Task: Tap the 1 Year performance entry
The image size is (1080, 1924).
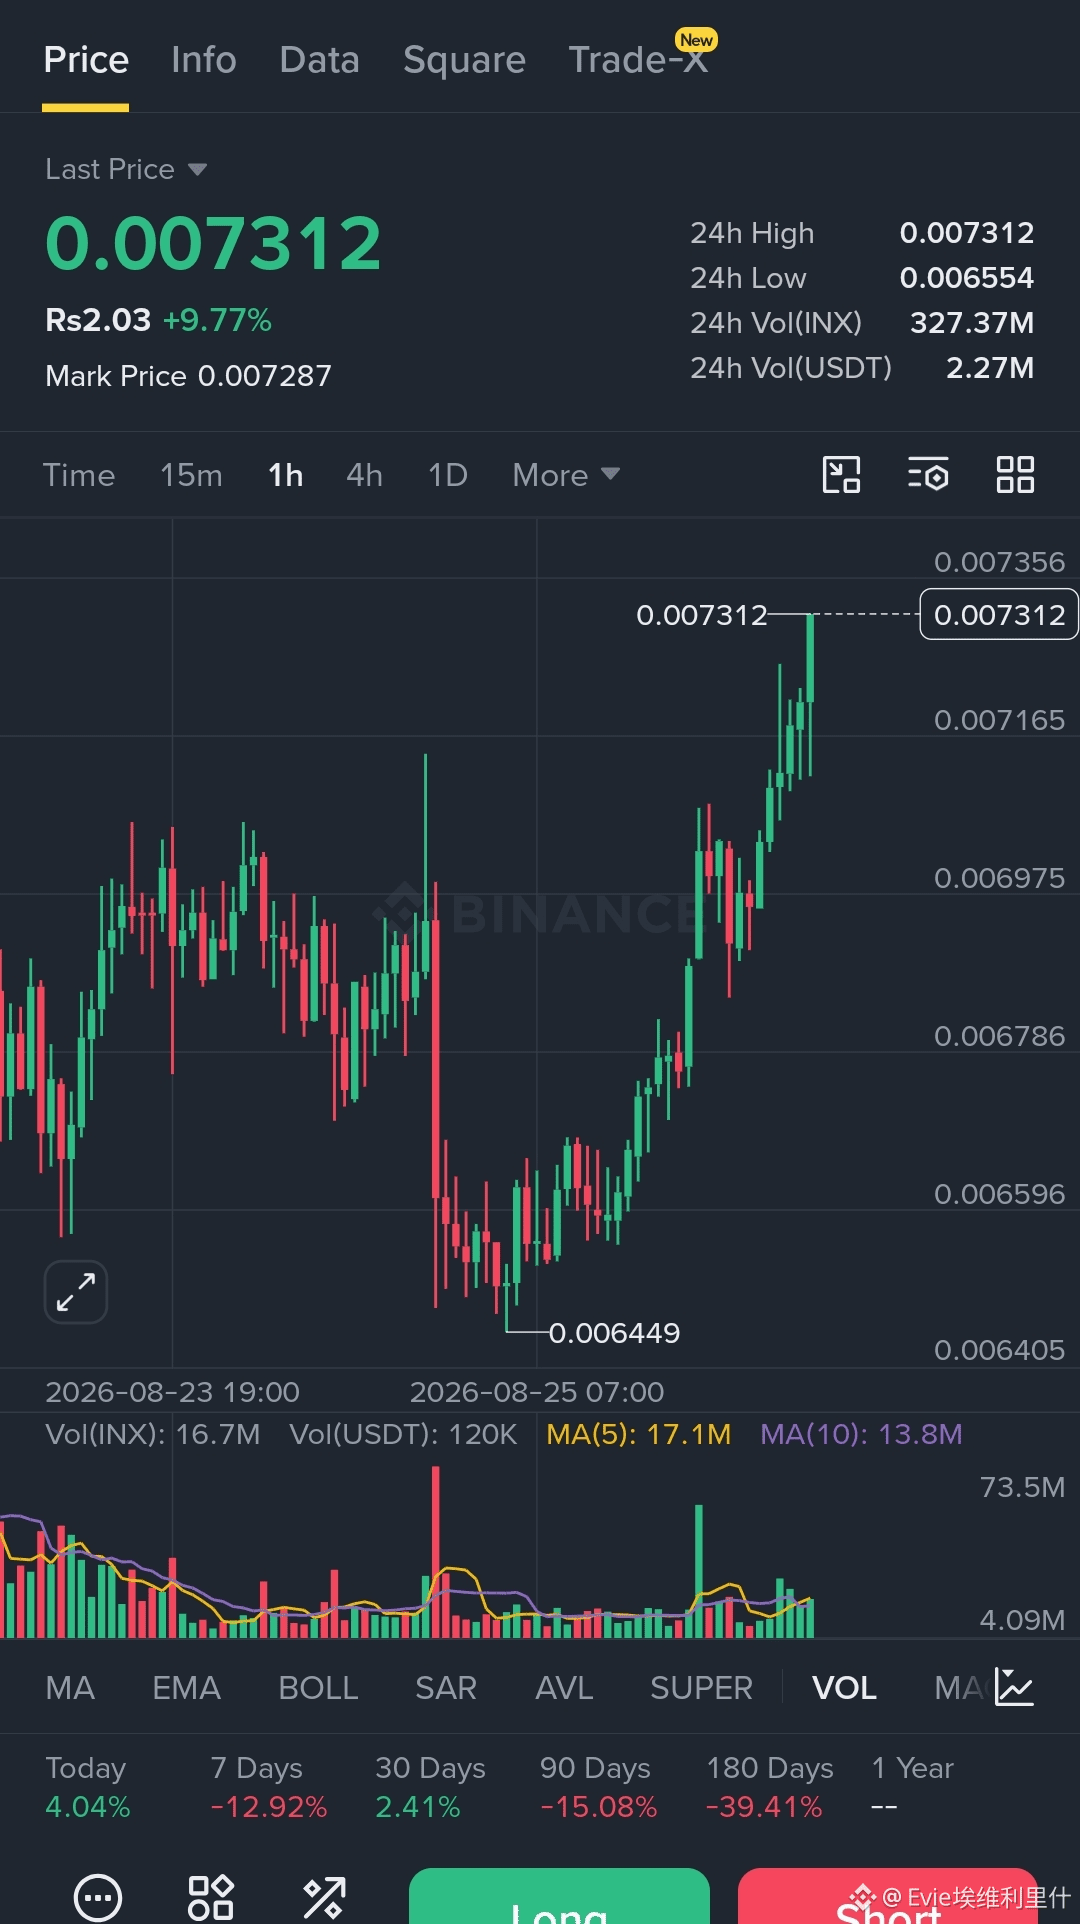Action: (x=912, y=1787)
